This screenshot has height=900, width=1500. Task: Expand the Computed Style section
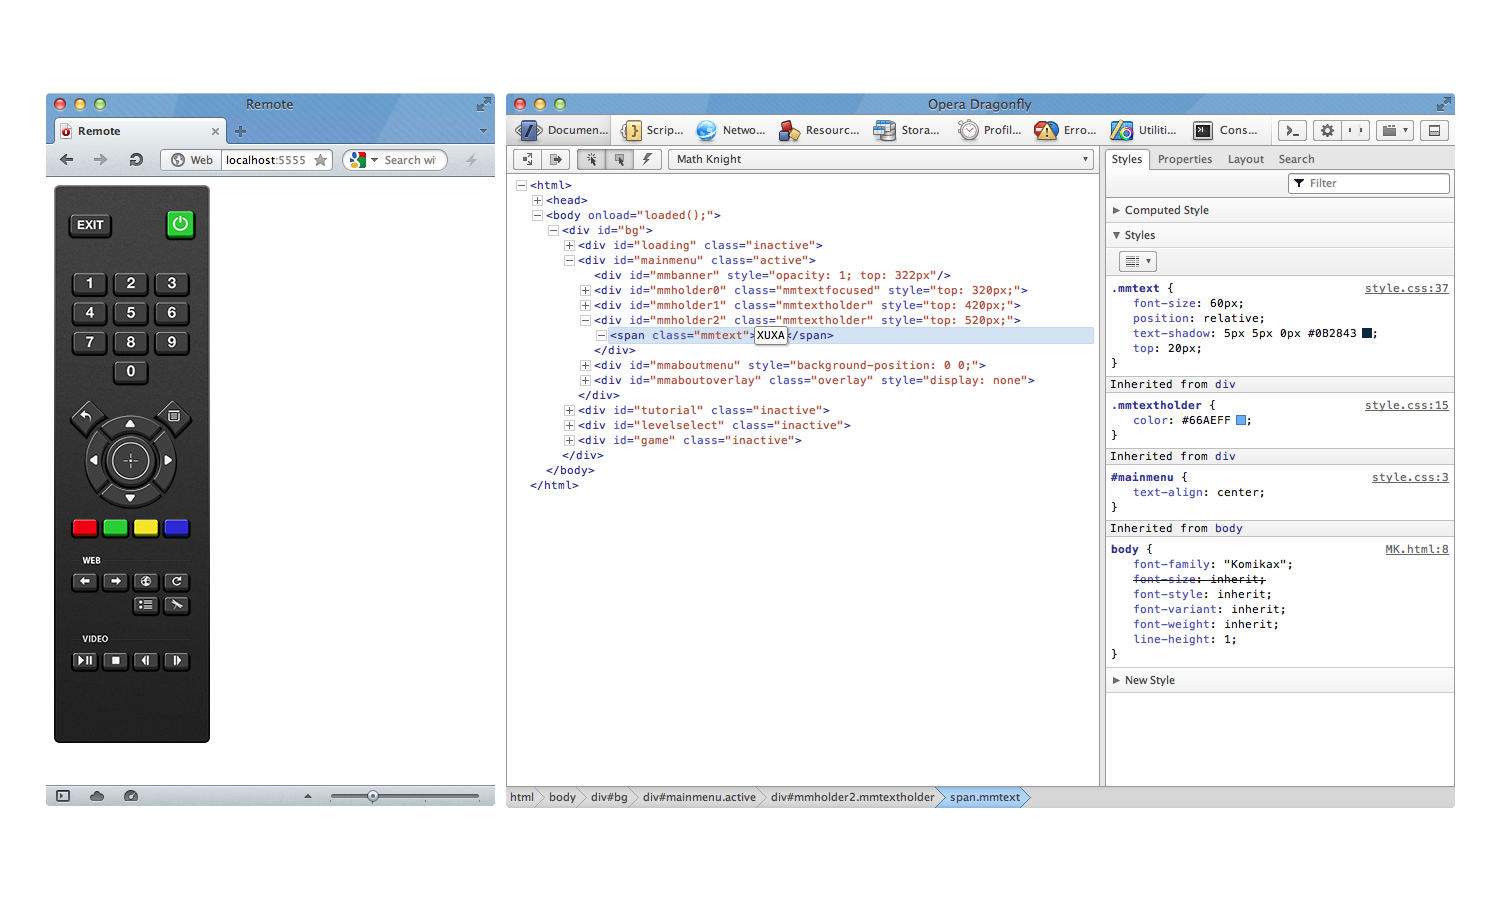1166,210
